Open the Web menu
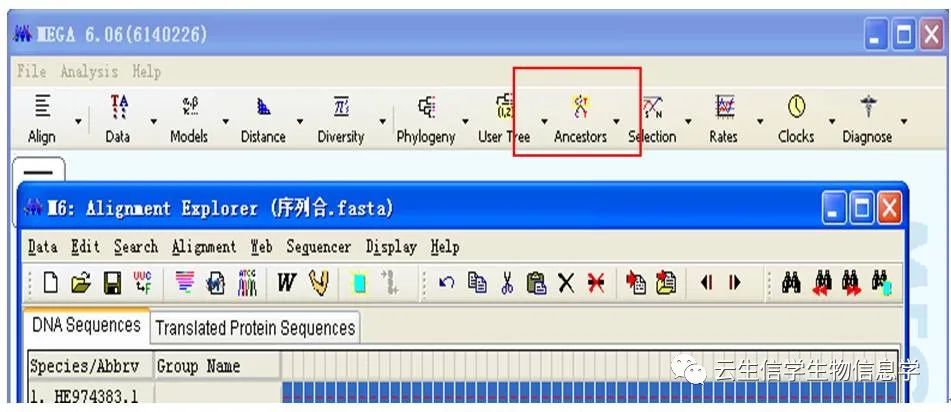Screen dimensions: 951x412 point(261,247)
